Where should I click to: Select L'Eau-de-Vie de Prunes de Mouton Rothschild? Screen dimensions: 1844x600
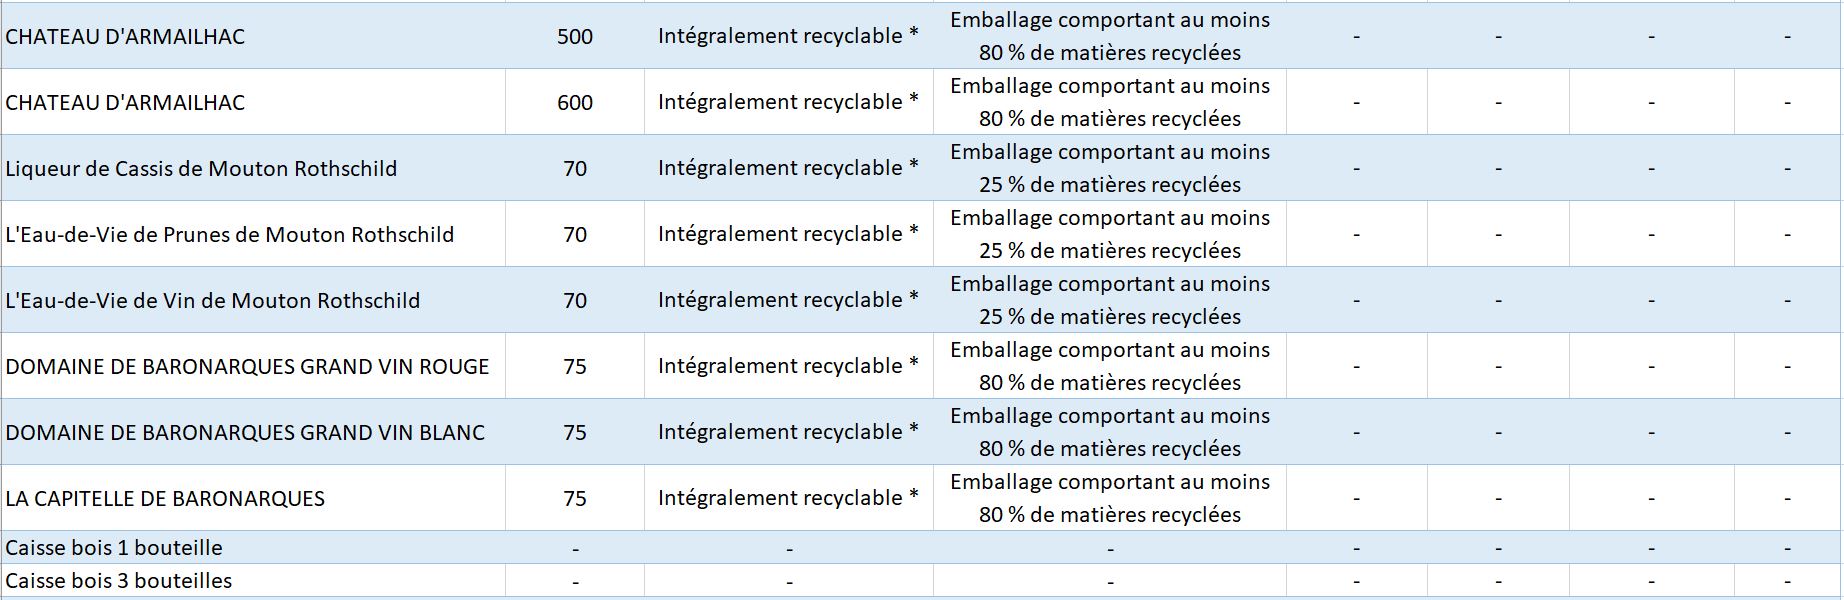tap(253, 234)
